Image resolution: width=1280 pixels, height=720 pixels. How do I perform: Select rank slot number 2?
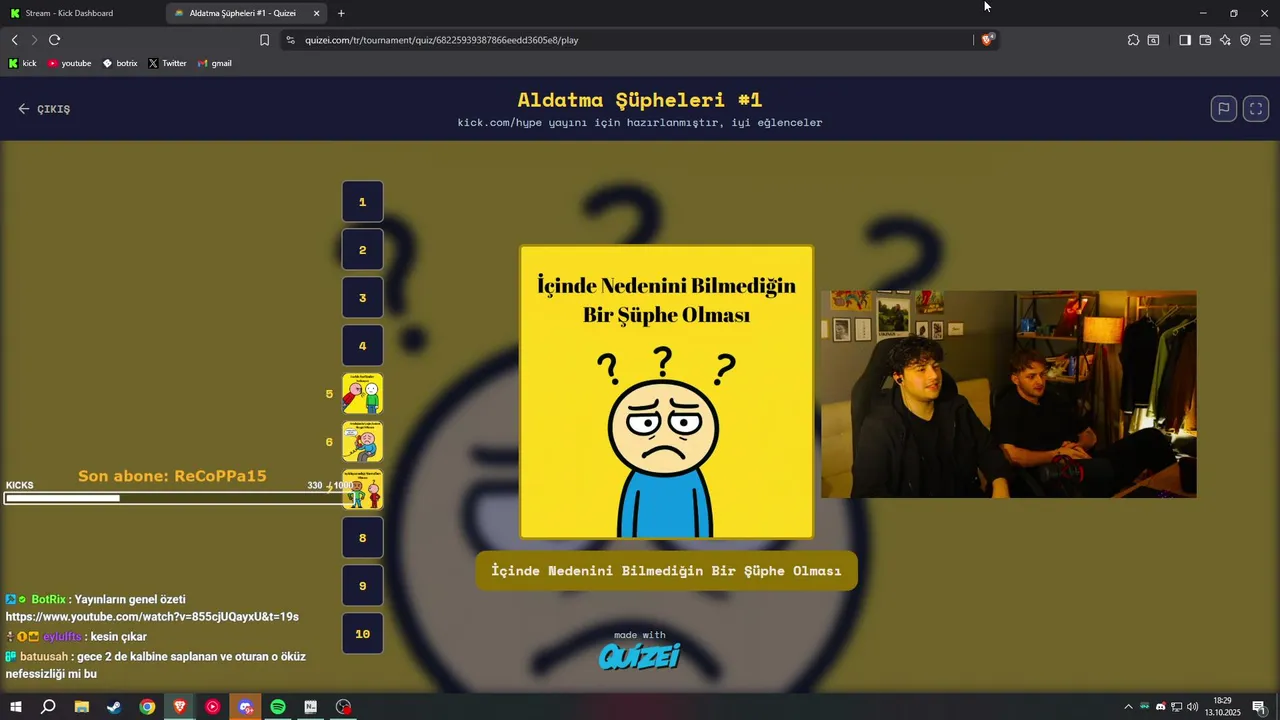point(363,250)
